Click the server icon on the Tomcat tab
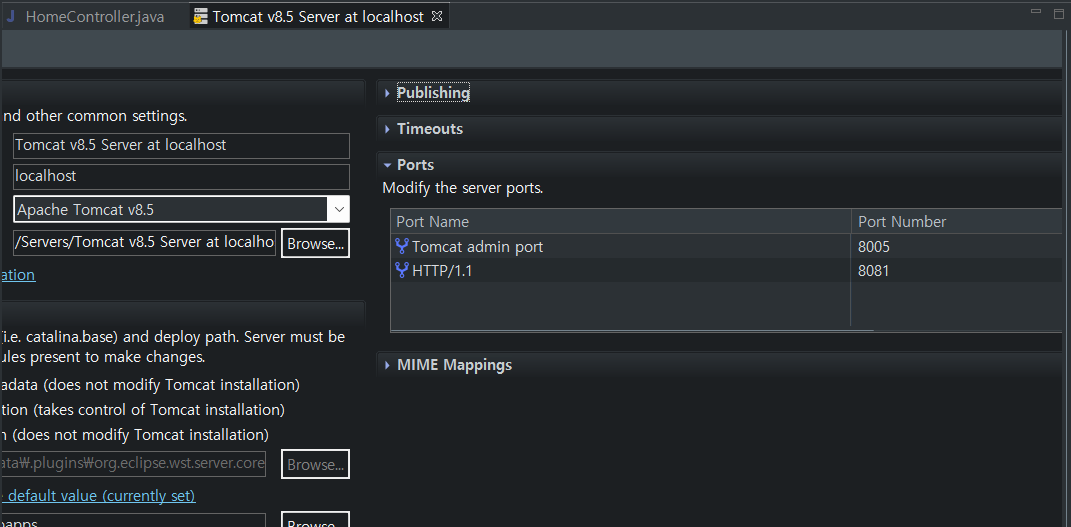This screenshot has height=527, width=1071. click(201, 17)
